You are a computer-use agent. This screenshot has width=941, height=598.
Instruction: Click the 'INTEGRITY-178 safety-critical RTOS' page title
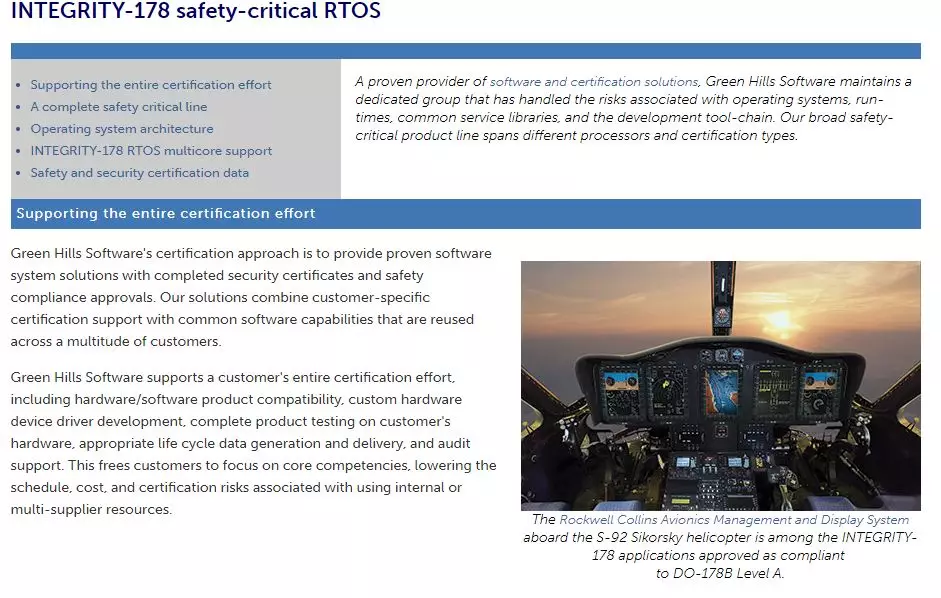pyautogui.click(x=196, y=11)
